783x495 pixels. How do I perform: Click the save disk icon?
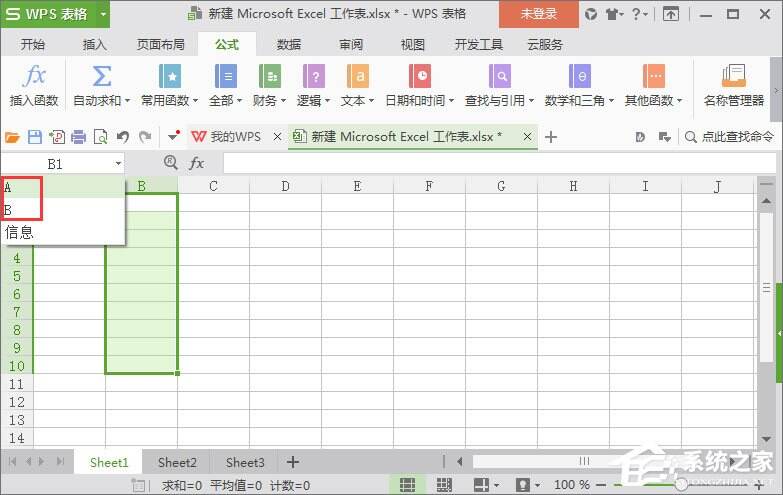pyautogui.click(x=34, y=137)
